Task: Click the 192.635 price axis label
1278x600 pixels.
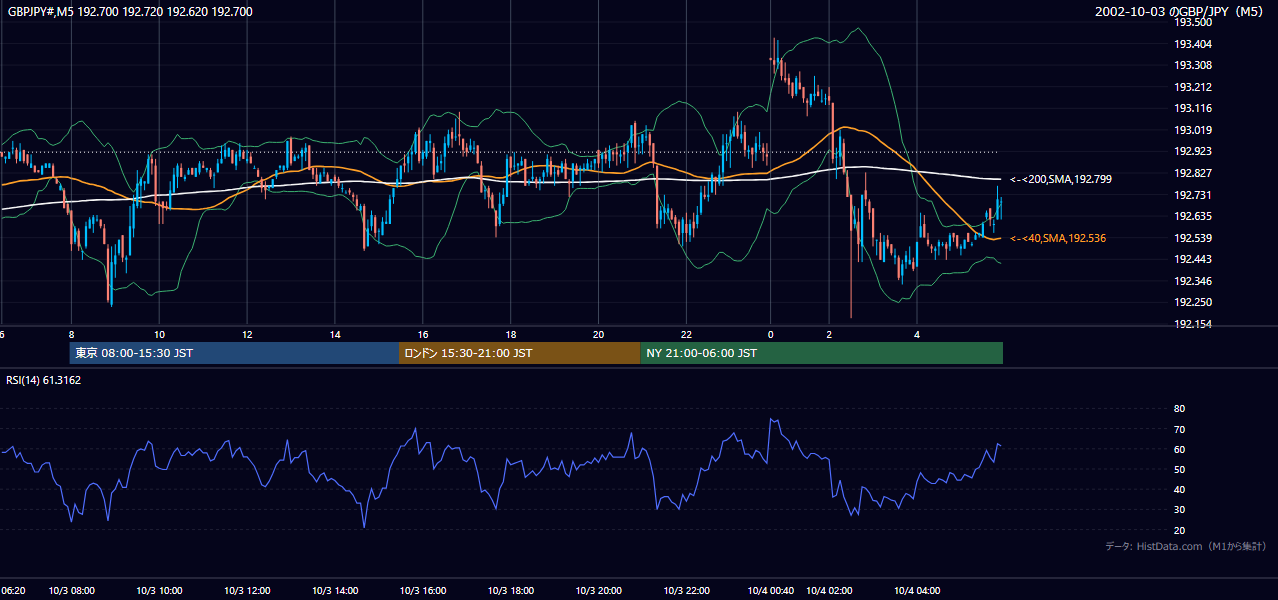Action: pos(1192,216)
